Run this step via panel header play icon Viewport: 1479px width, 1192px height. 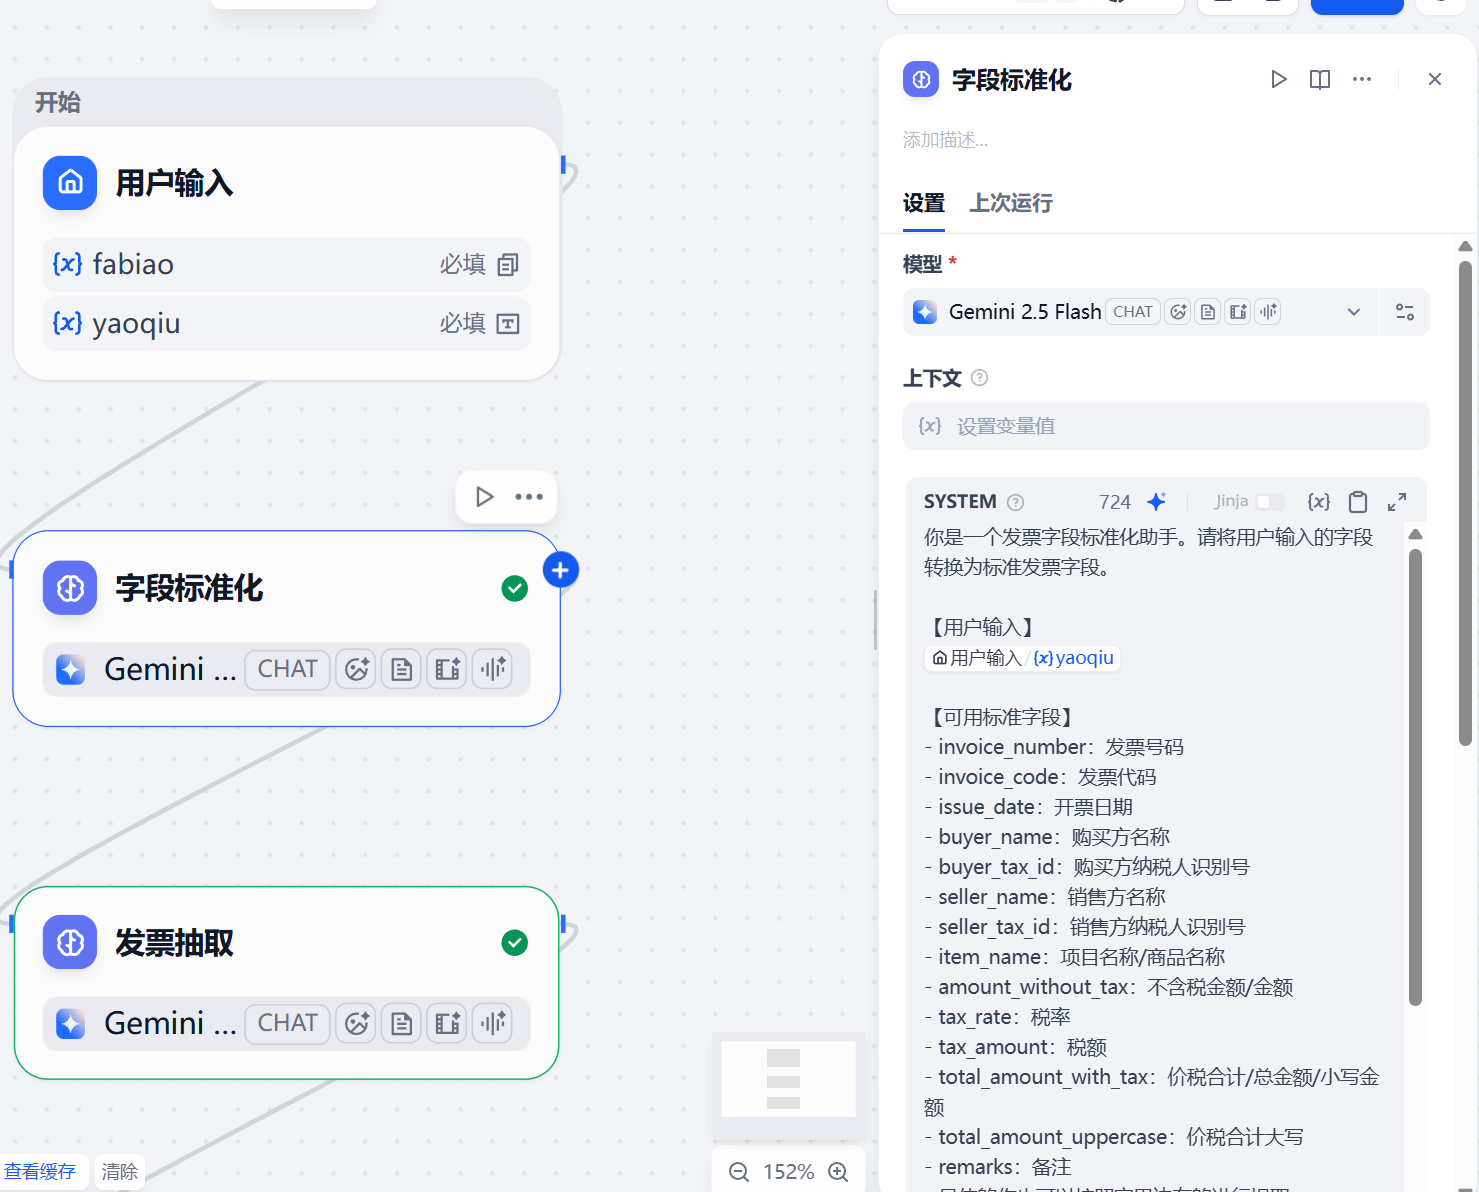[x=1278, y=79]
